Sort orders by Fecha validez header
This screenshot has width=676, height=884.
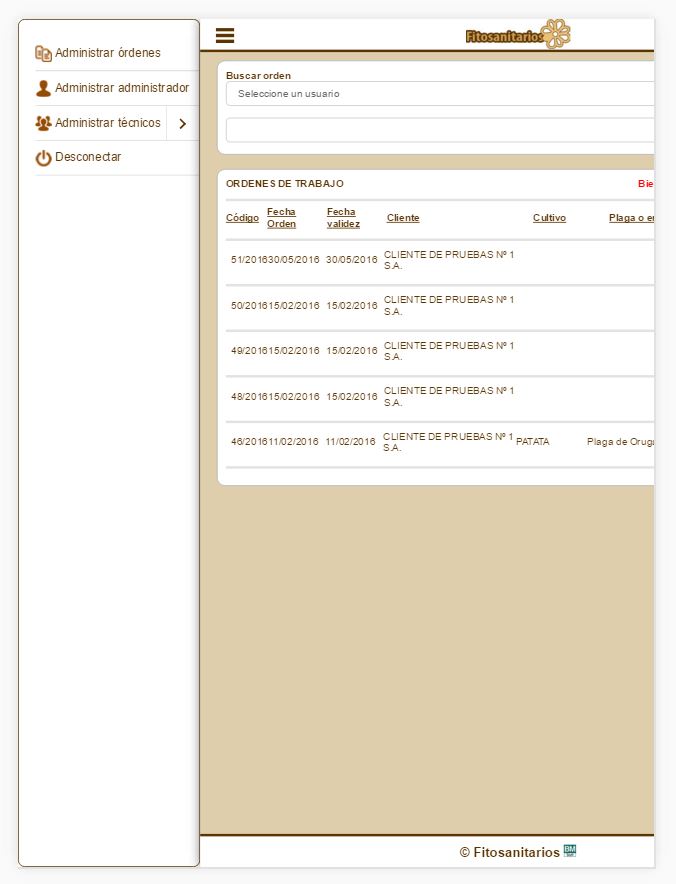point(343,218)
